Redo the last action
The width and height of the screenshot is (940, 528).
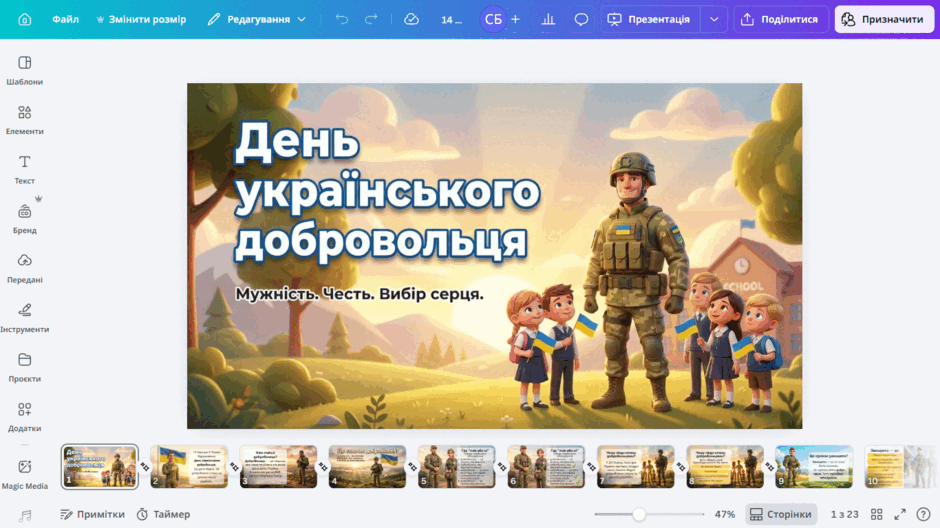point(371,19)
